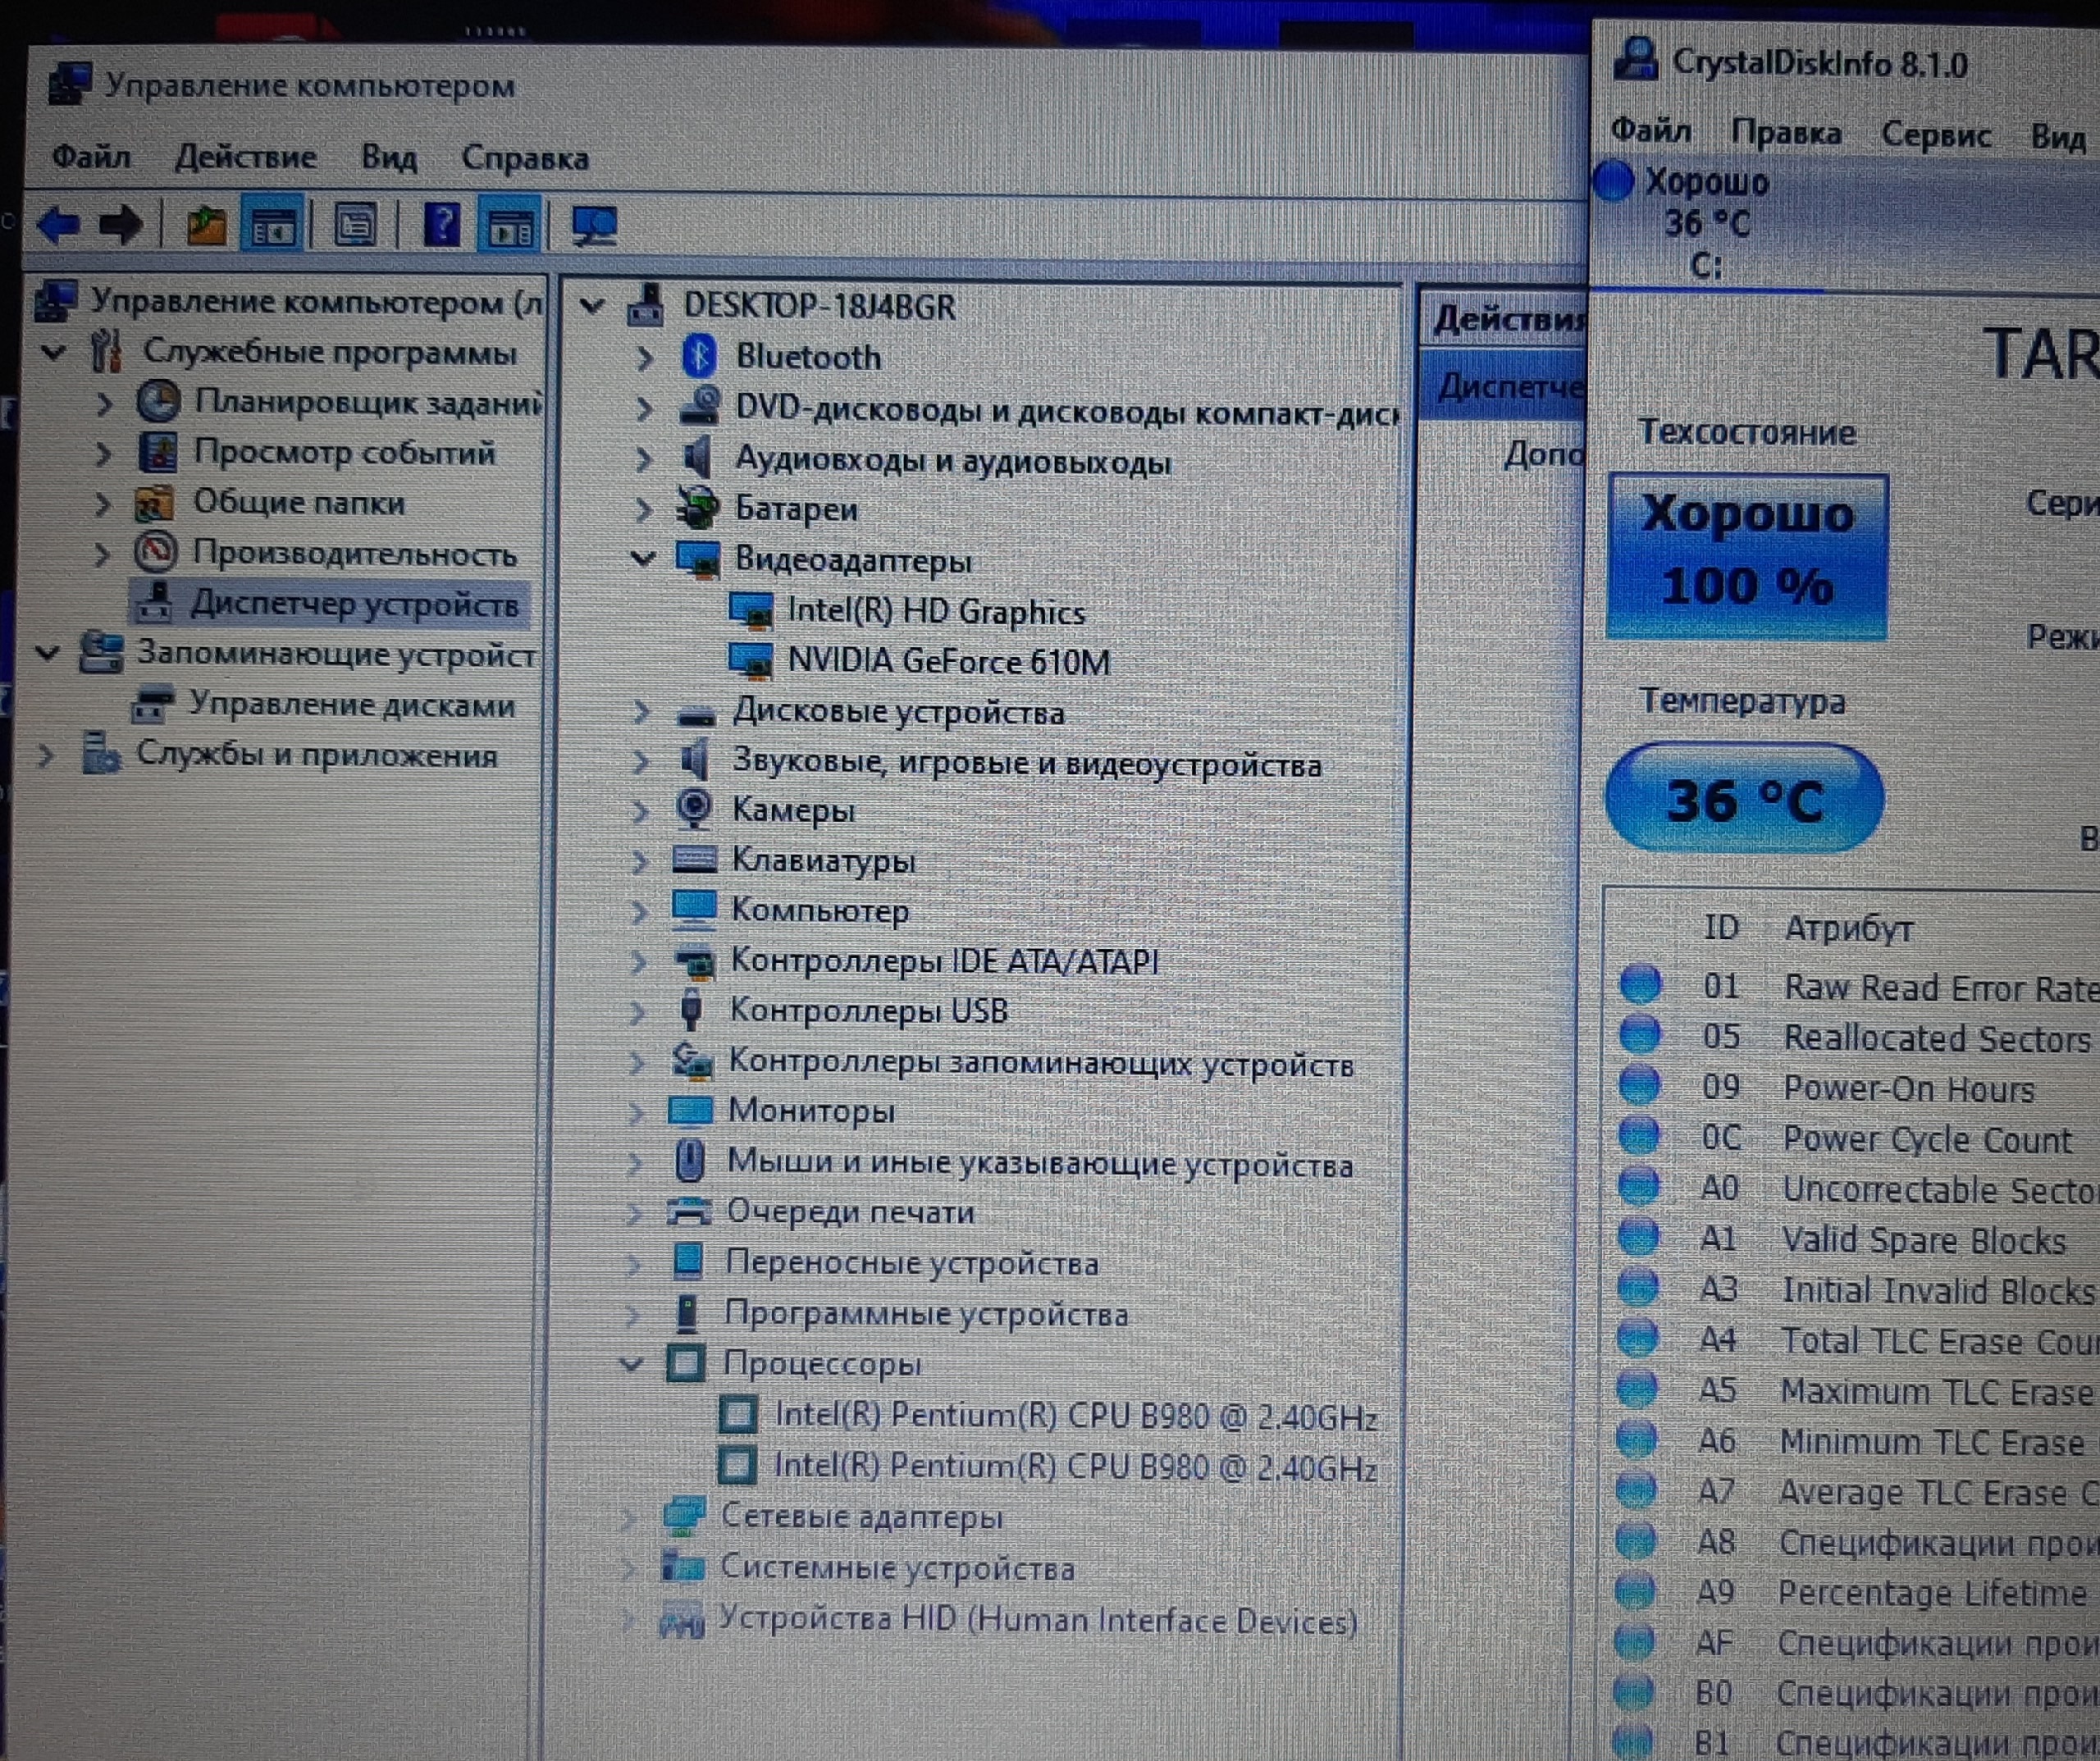Click the Forward arrow toolbar icon
The width and height of the screenshot is (2100, 1761).
(x=121, y=224)
